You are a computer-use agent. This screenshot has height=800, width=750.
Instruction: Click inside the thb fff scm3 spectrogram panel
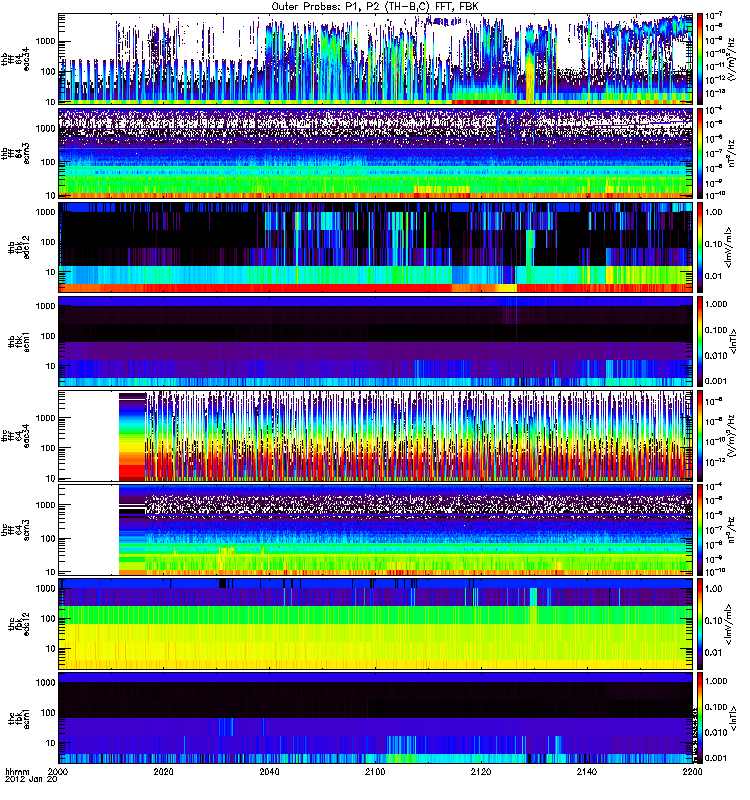[x=376, y=153]
